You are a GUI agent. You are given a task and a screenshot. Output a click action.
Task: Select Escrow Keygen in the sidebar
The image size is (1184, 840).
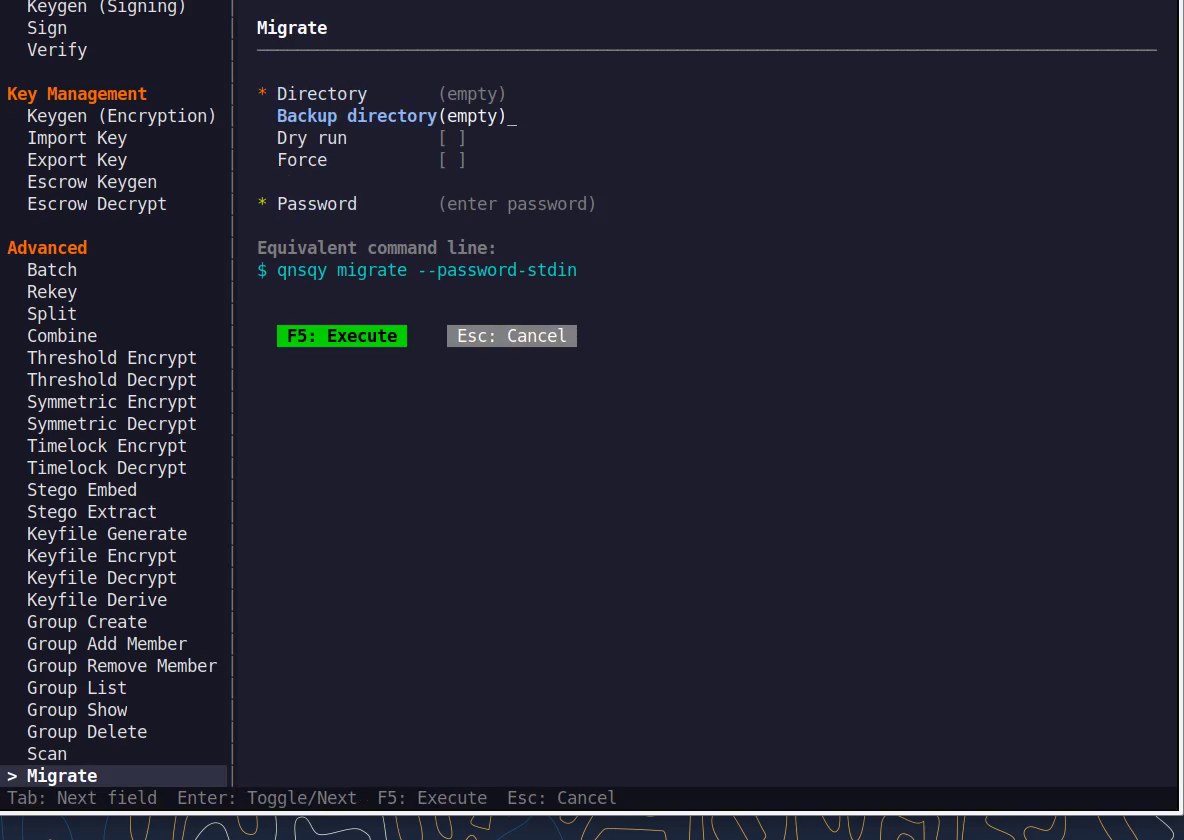point(92,182)
